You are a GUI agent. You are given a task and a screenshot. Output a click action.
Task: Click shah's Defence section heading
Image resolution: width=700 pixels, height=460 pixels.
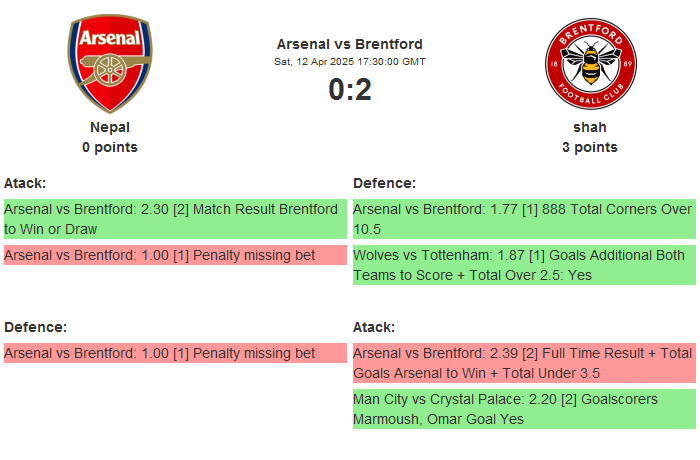coord(384,183)
